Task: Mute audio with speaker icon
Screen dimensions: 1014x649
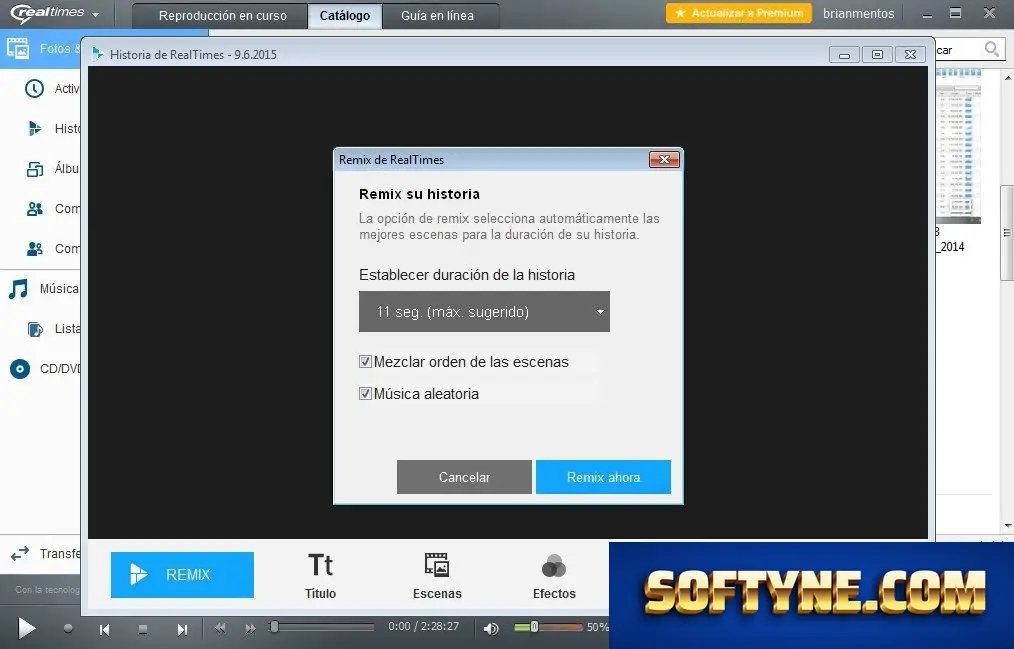Action: pyautogui.click(x=491, y=628)
